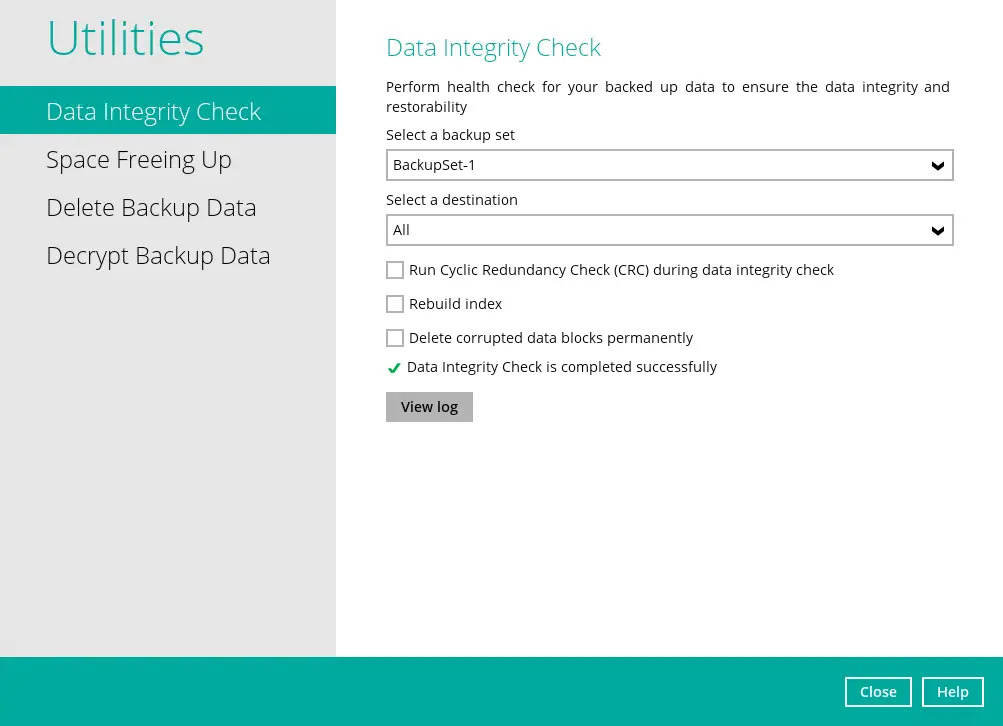Click the completed successfully status message

click(561, 367)
